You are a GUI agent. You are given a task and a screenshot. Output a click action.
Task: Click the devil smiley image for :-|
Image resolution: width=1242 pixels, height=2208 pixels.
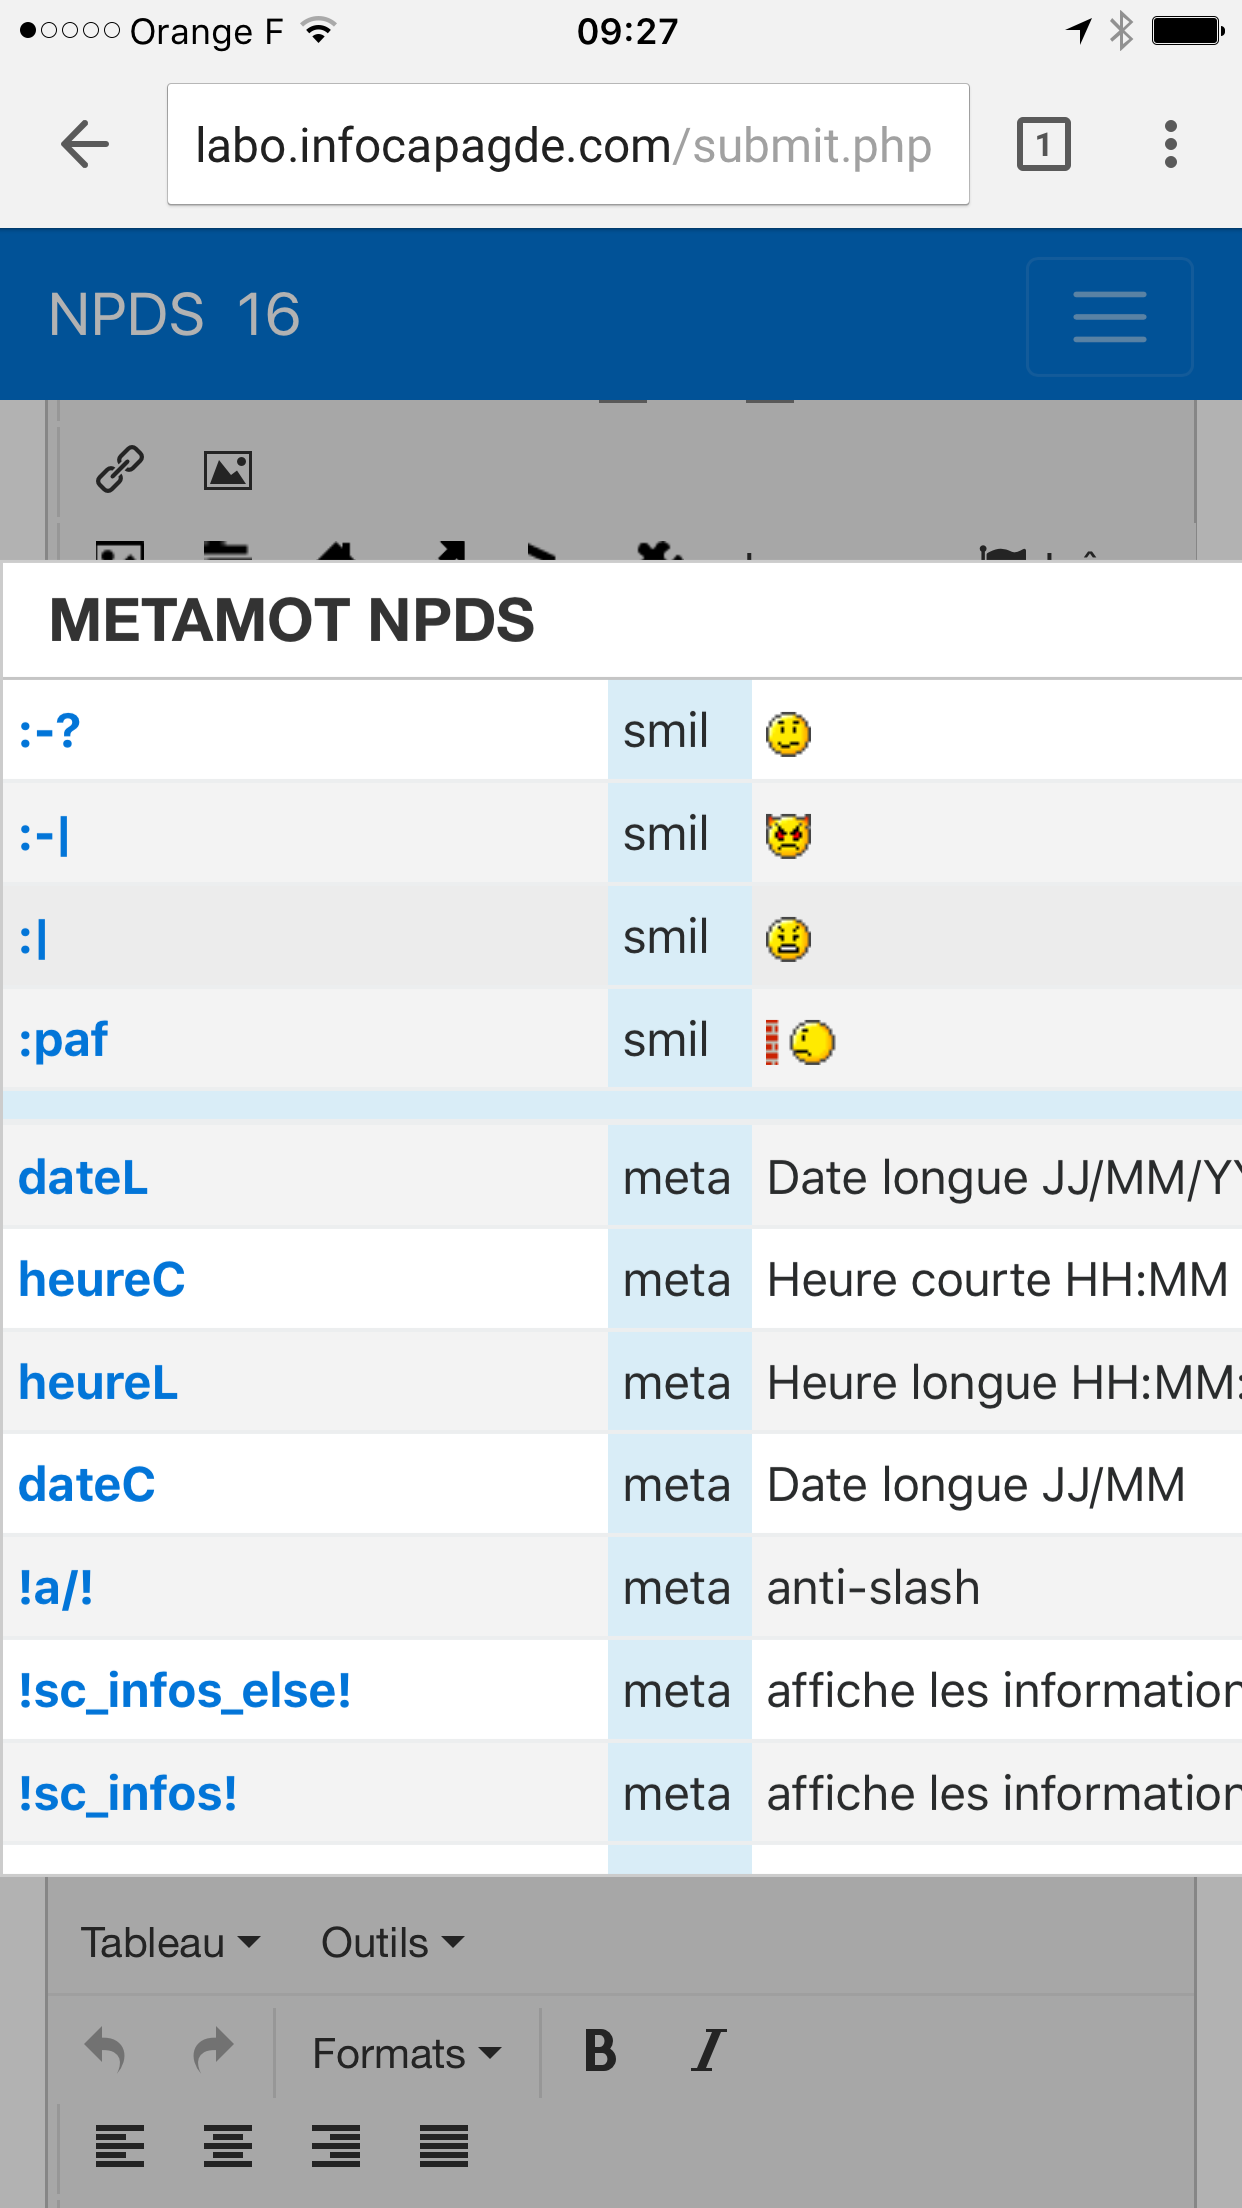(x=788, y=836)
